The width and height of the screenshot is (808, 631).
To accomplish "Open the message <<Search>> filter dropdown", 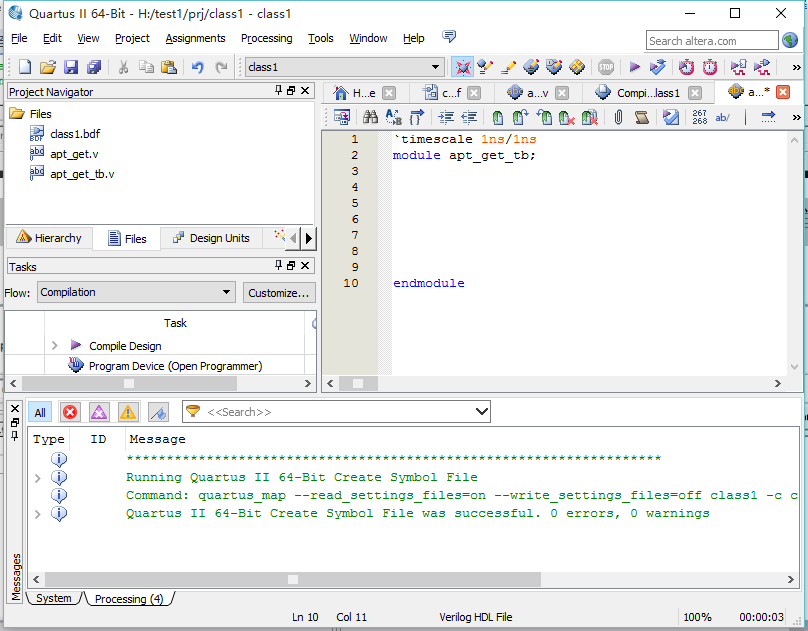I will click(482, 412).
